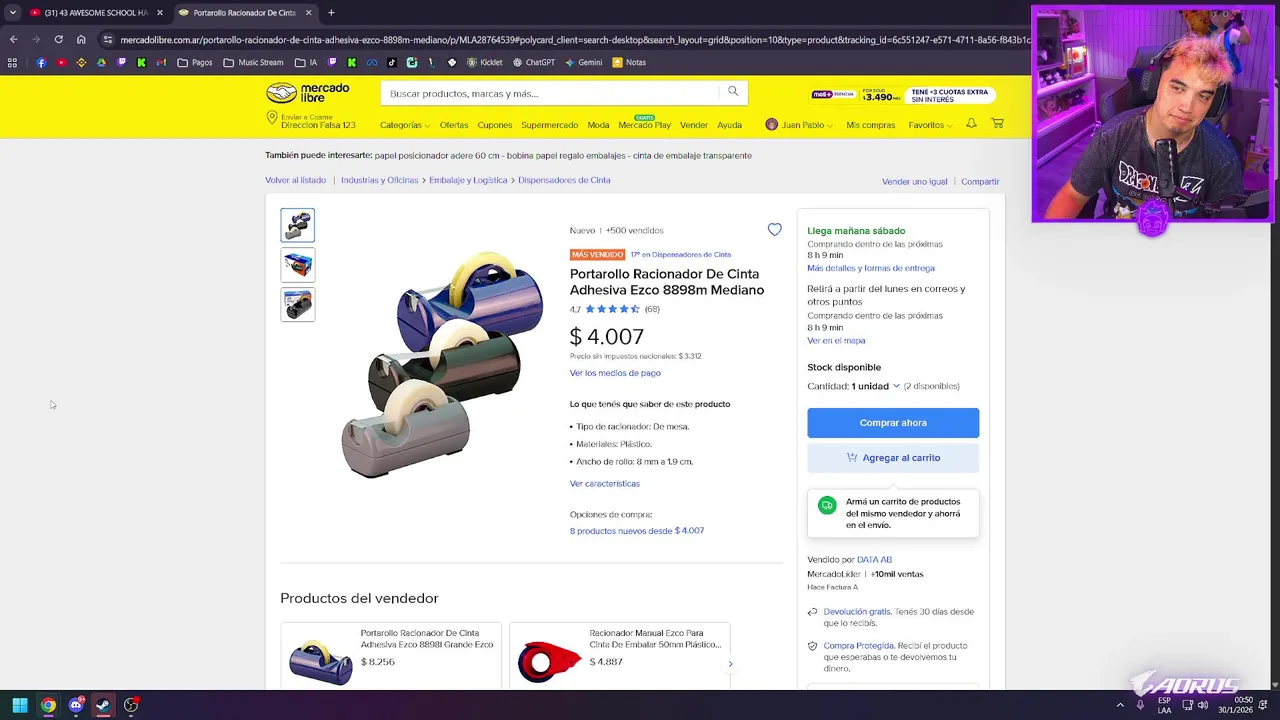
Task: Open the ChatGPT bookmark
Action: coord(533,62)
